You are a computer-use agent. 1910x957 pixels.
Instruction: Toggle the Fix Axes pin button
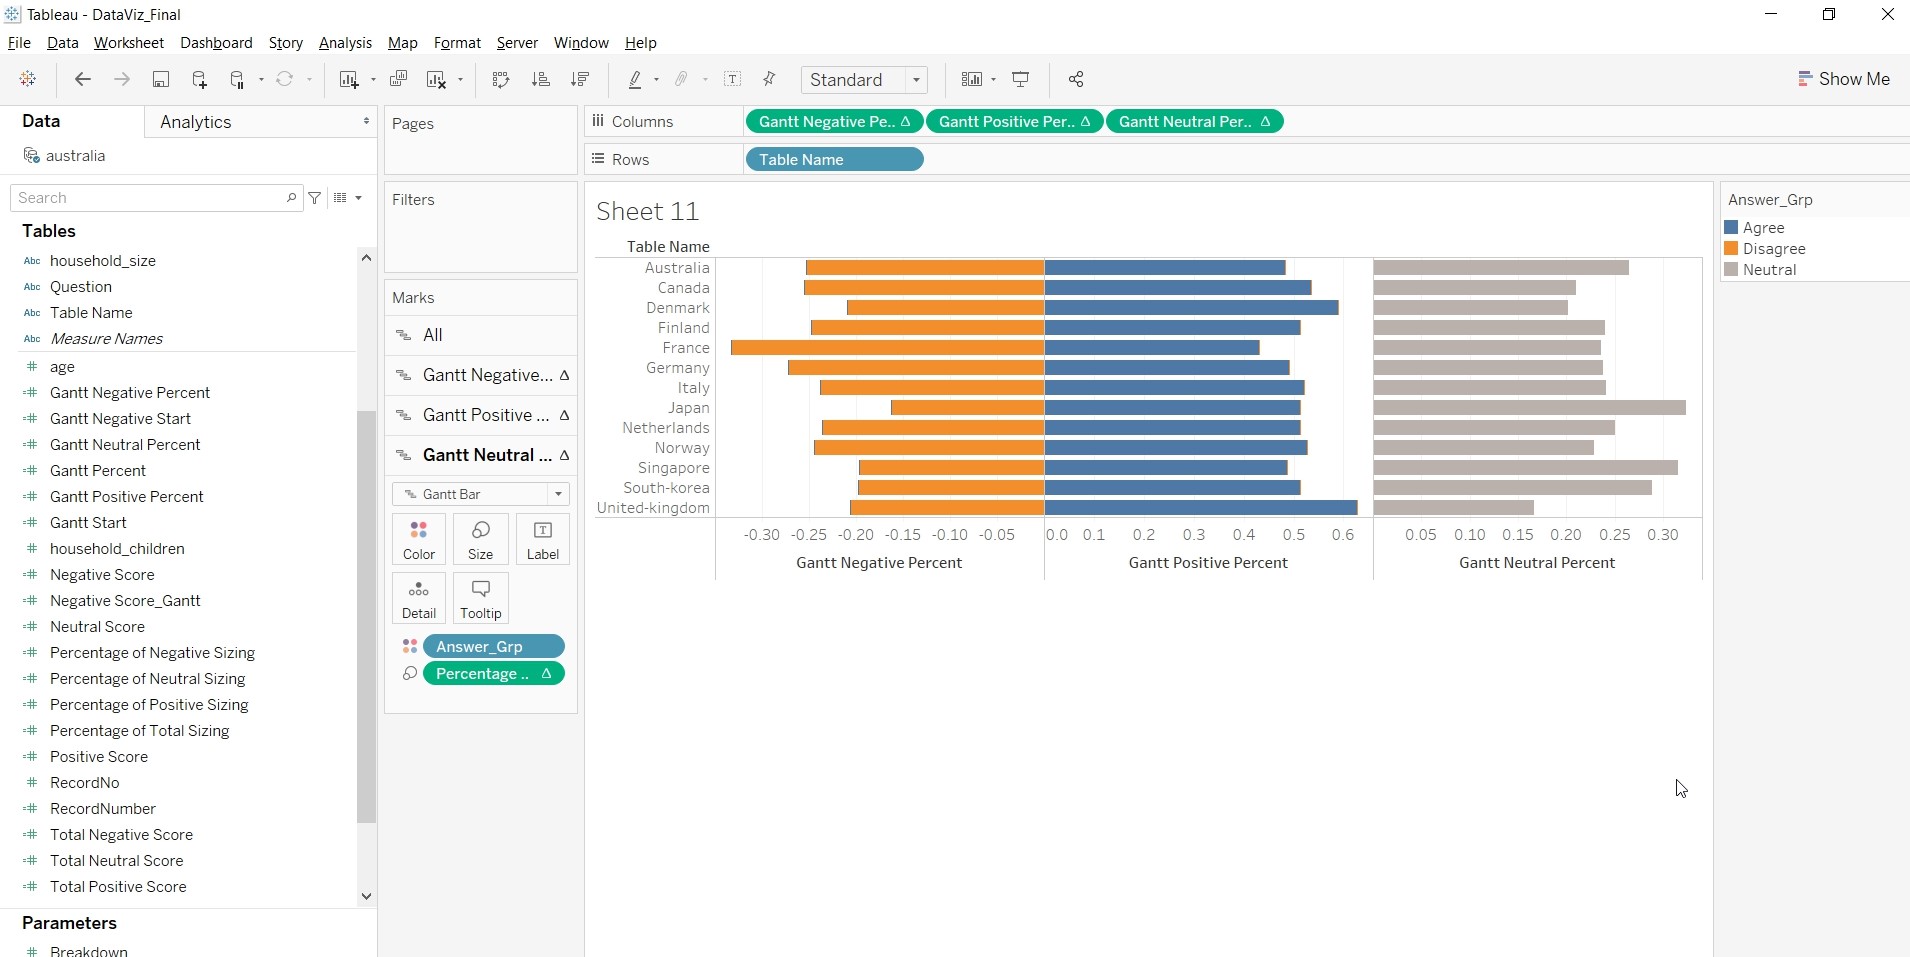pyautogui.click(x=769, y=80)
